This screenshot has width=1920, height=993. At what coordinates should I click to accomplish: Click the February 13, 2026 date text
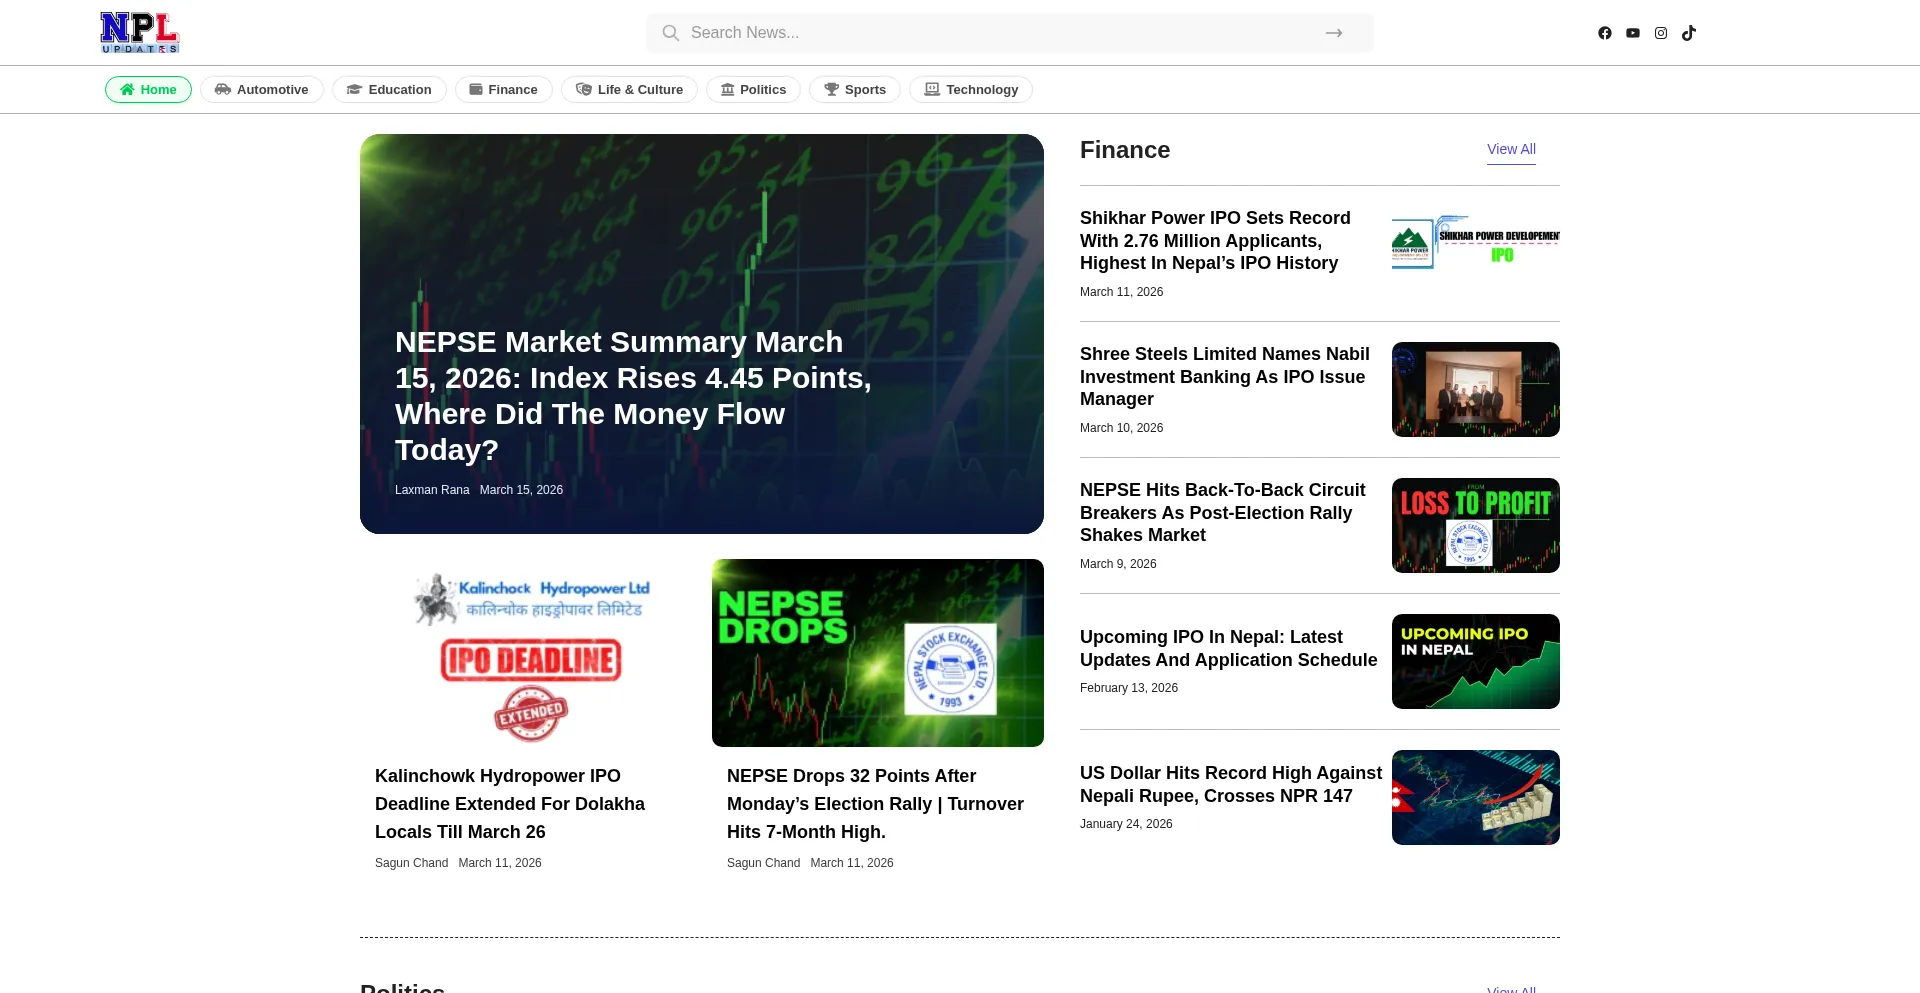tap(1129, 688)
